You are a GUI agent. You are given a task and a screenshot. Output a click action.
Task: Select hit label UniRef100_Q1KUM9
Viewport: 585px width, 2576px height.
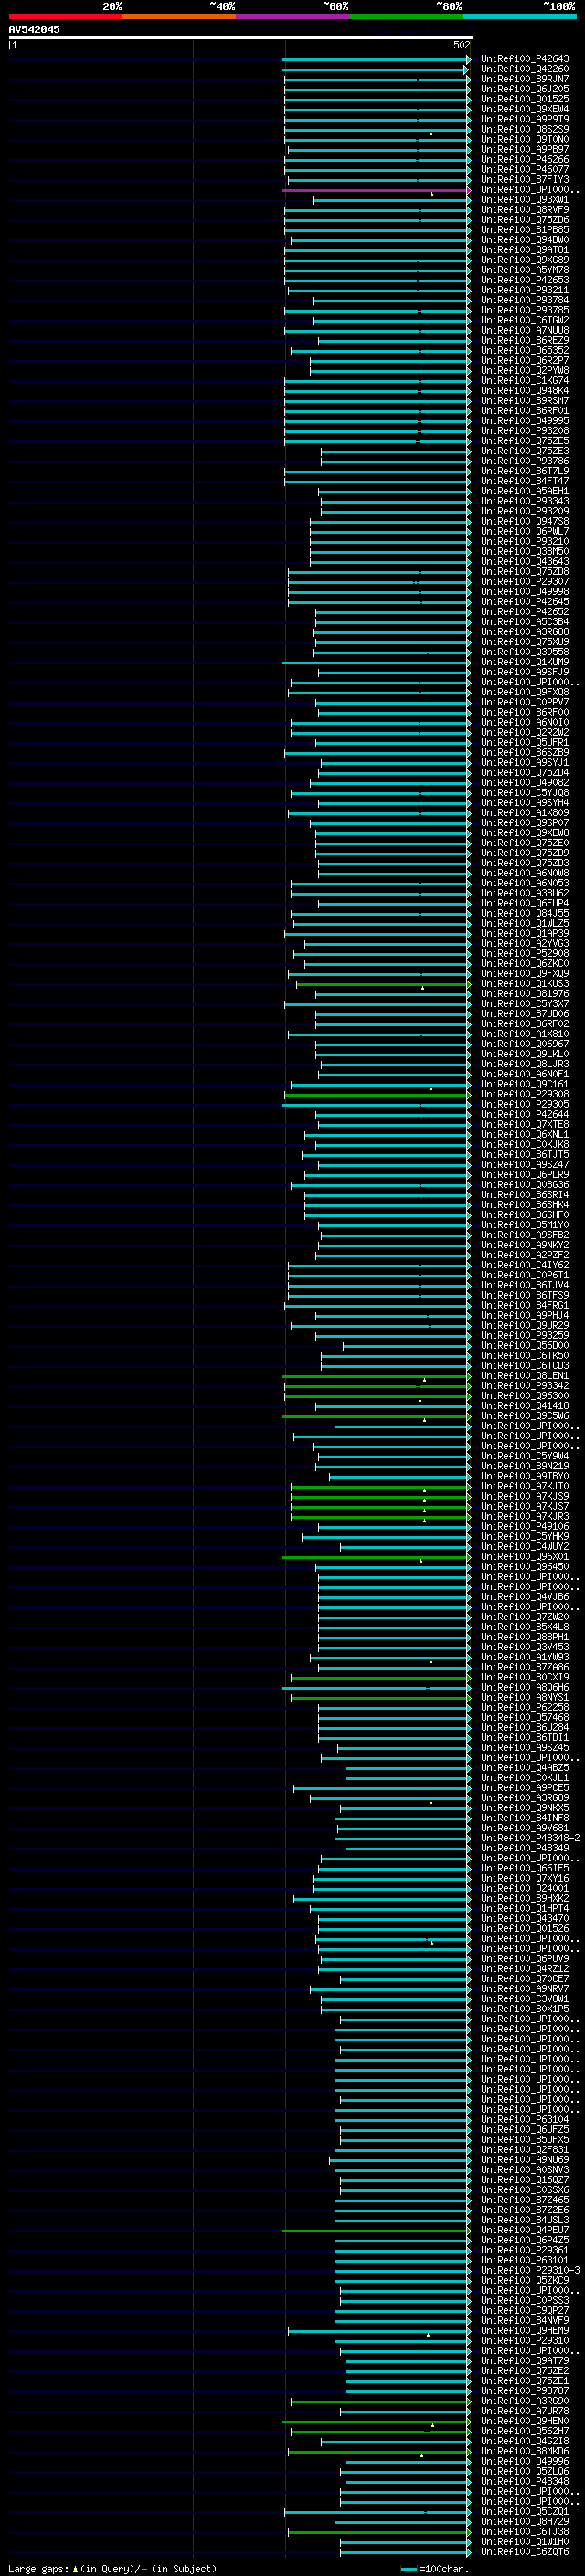(x=525, y=662)
